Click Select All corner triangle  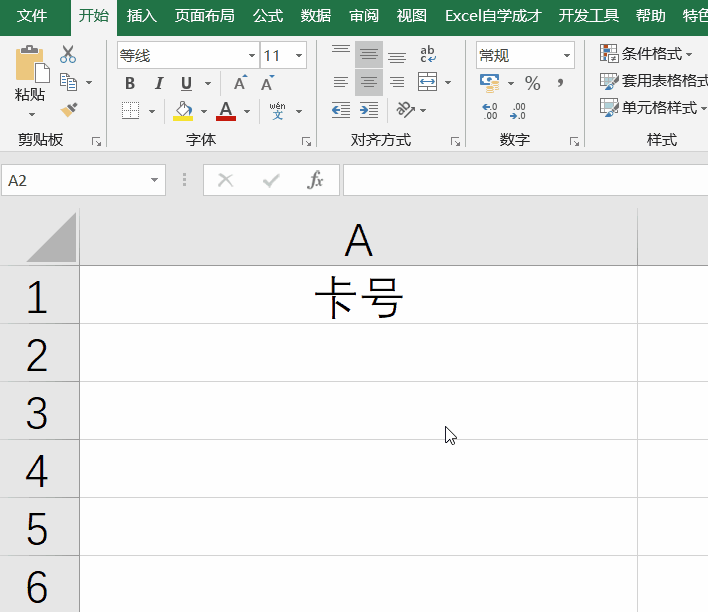coord(51,238)
